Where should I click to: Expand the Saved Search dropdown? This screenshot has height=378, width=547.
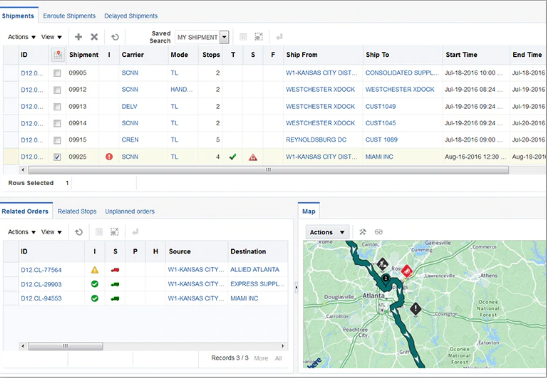[224, 37]
